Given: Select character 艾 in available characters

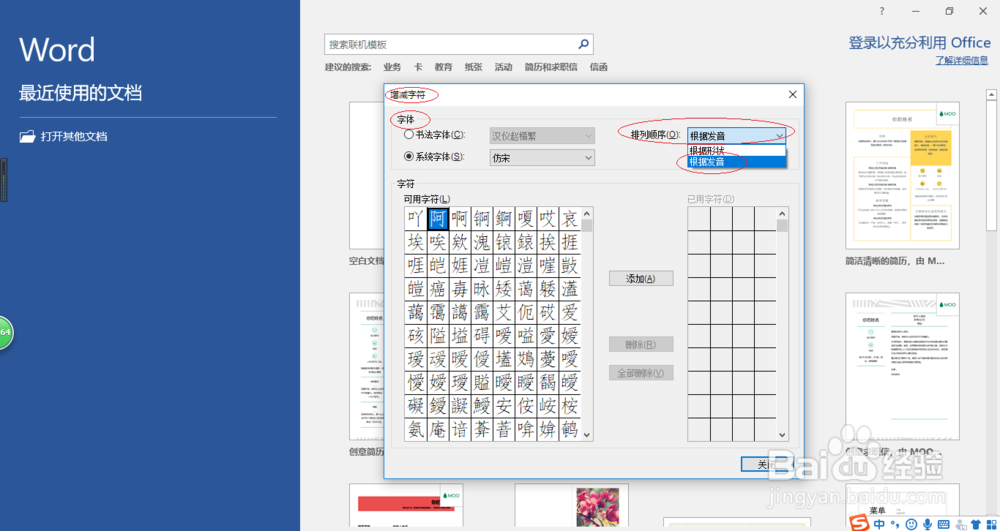Looking at the screenshot, I should tap(503, 312).
